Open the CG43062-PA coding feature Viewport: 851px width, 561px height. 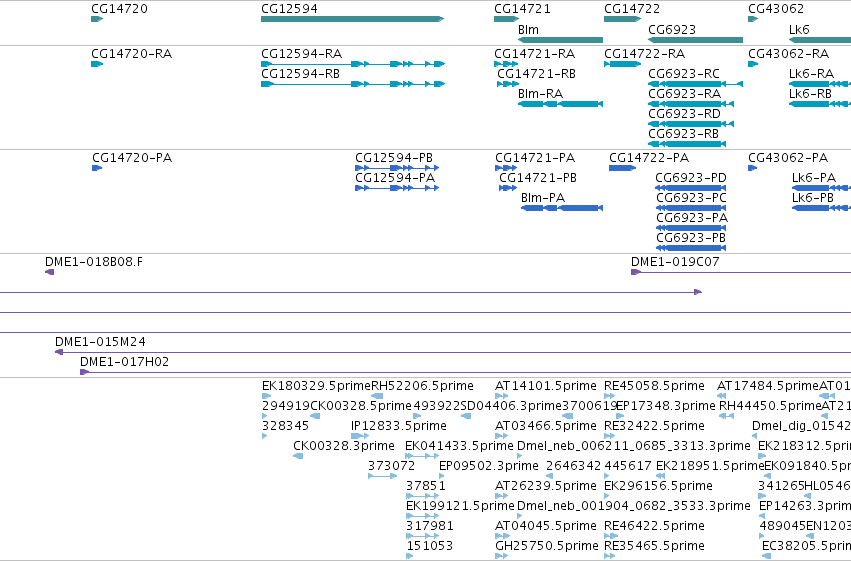[753, 168]
